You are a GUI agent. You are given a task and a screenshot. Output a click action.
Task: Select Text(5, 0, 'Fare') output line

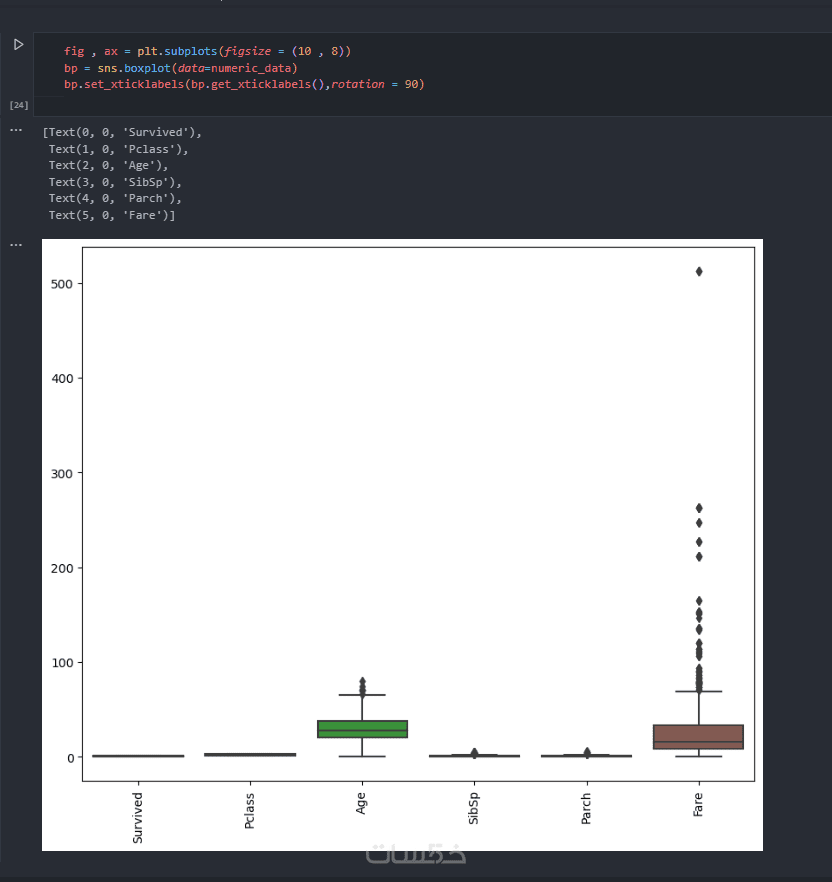tap(111, 215)
